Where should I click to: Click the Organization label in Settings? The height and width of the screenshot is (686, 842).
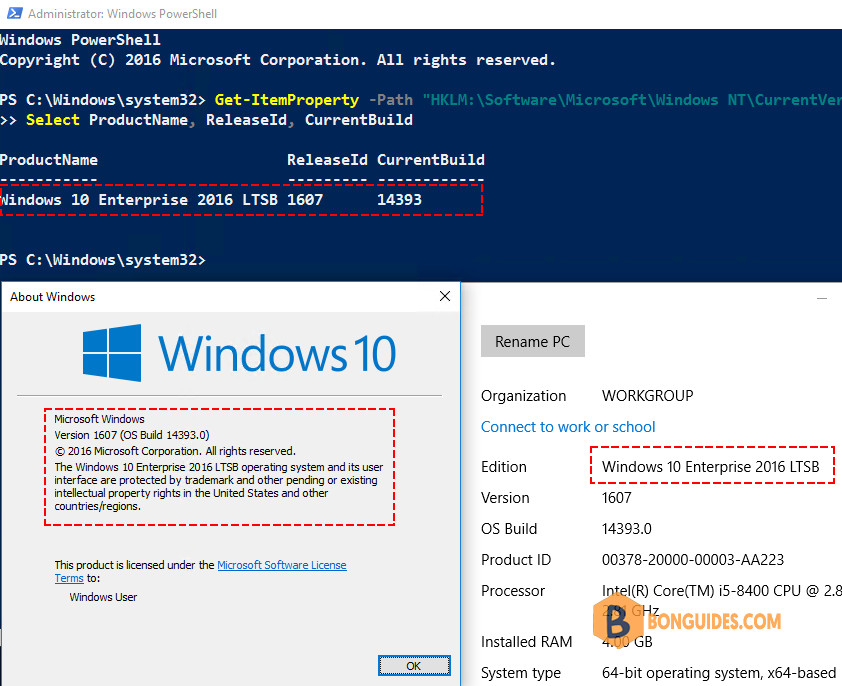click(x=524, y=396)
